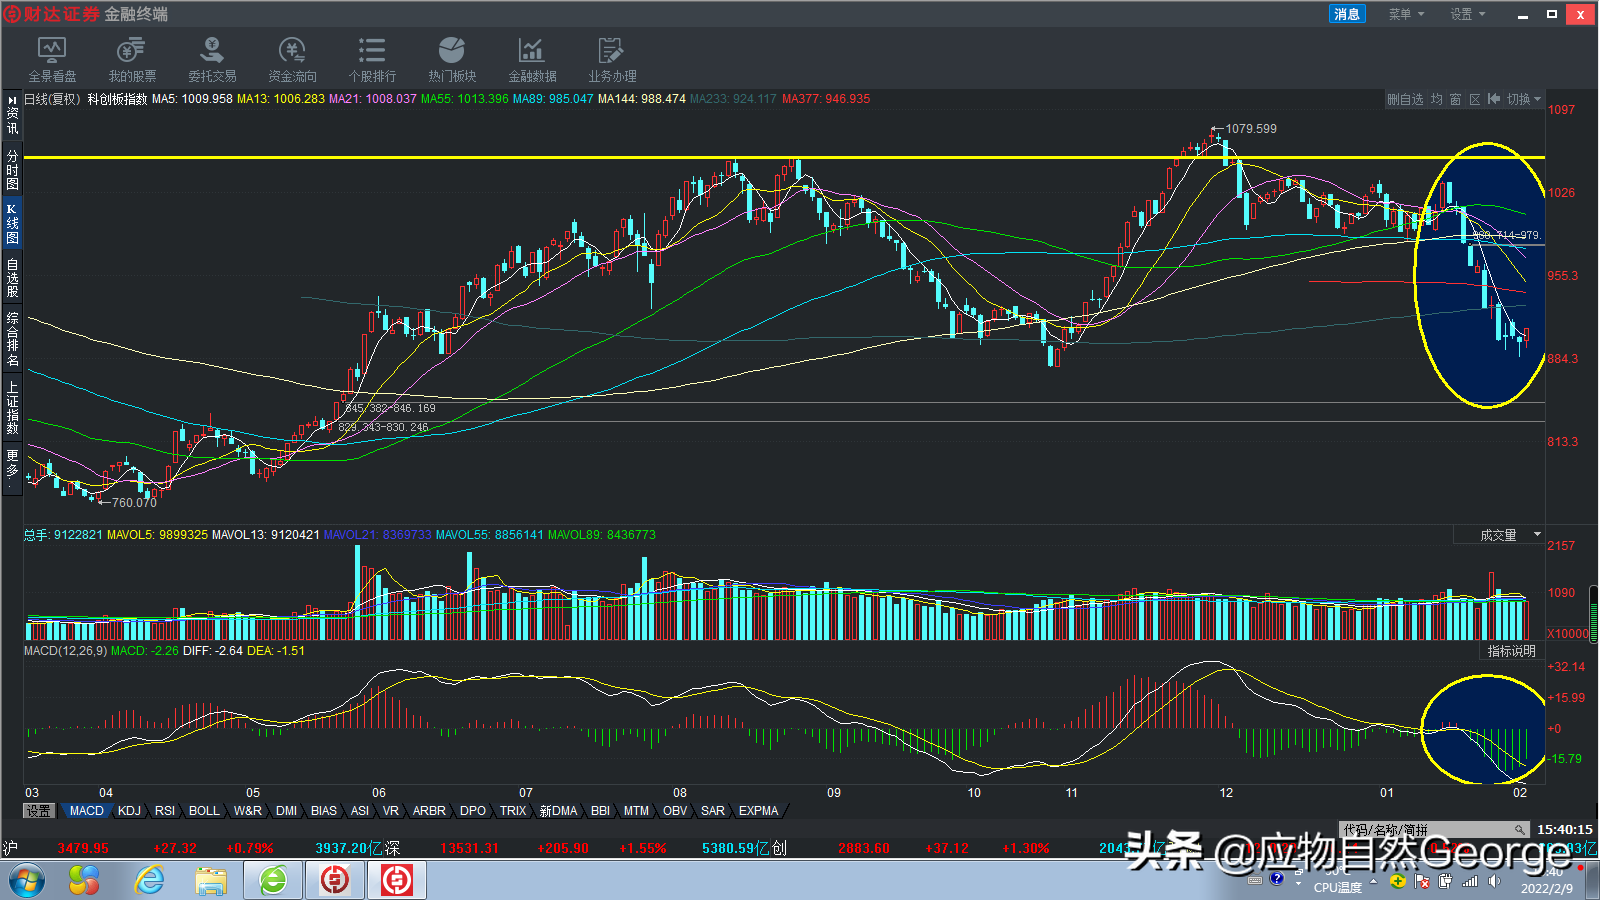Viewport: 1600px width, 900px height.
Task: Click the back arrow icon beside 切换
Action: 1494,99
